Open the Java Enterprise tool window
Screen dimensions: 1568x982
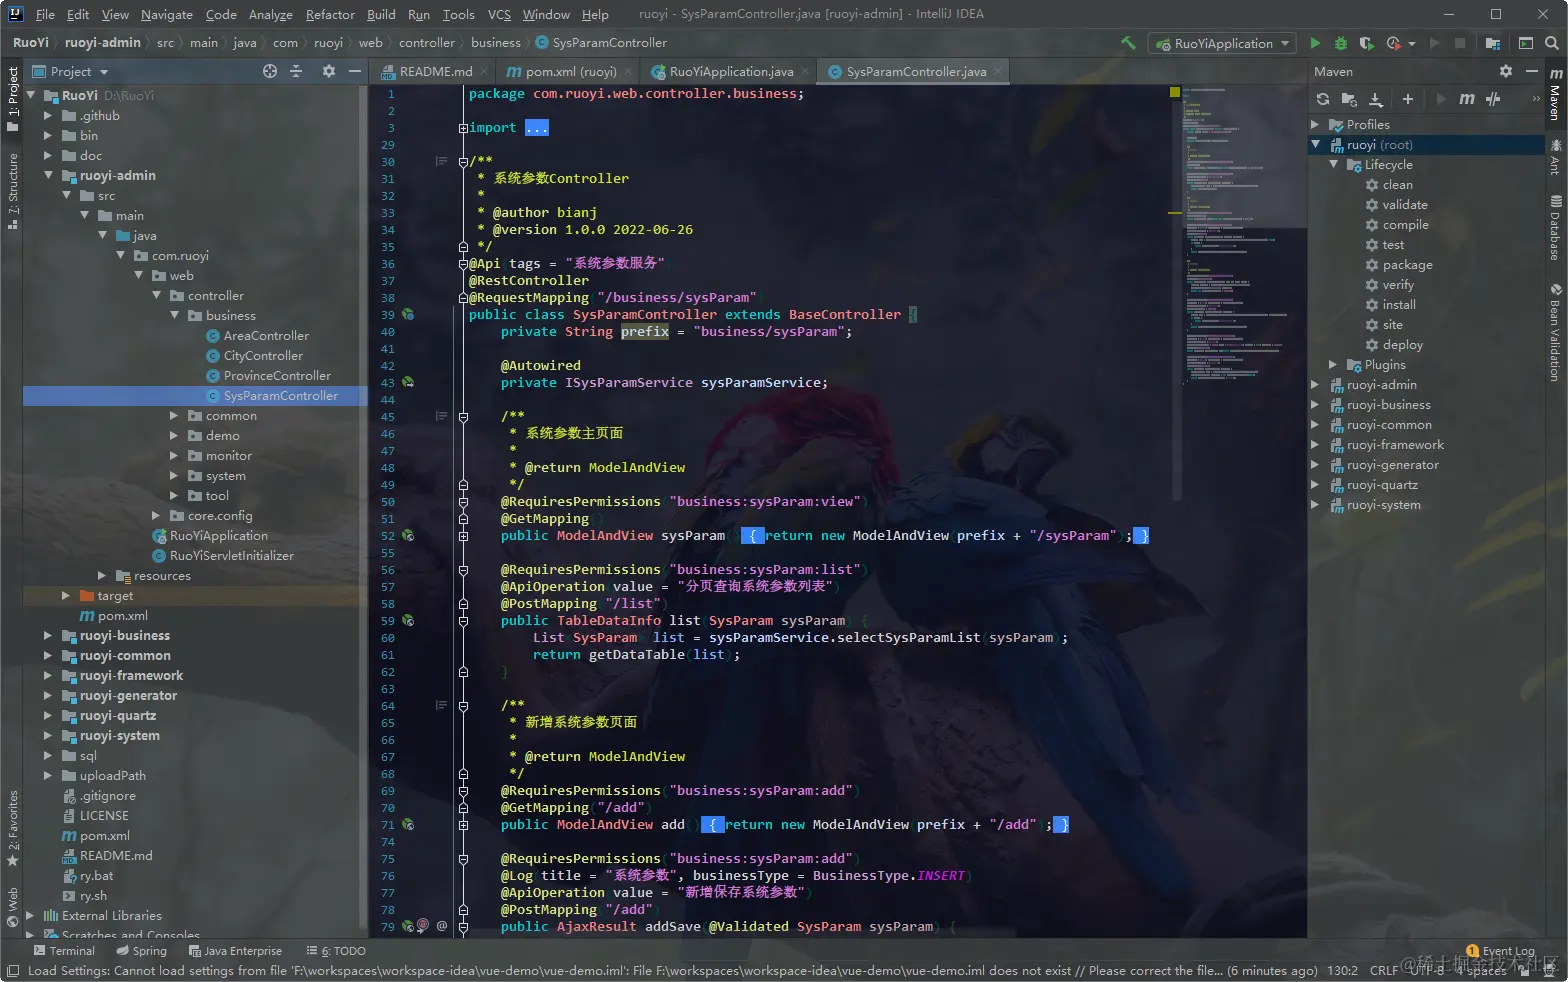click(x=235, y=951)
